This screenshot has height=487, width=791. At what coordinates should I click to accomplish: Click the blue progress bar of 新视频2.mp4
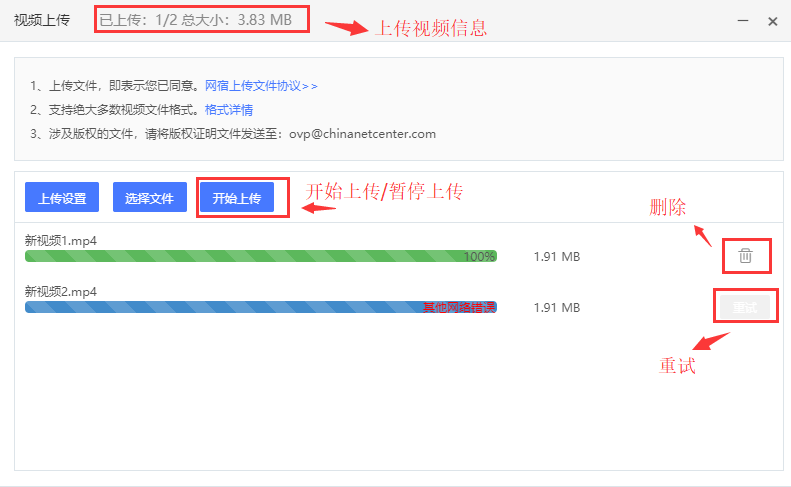pyautogui.click(x=261, y=307)
